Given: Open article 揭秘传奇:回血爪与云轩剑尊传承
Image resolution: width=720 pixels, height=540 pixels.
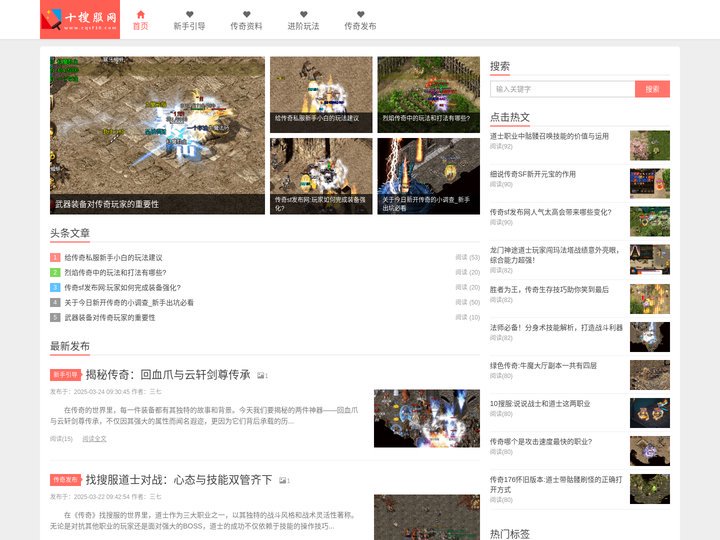Looking at the screenshot, I should (168, 375).
